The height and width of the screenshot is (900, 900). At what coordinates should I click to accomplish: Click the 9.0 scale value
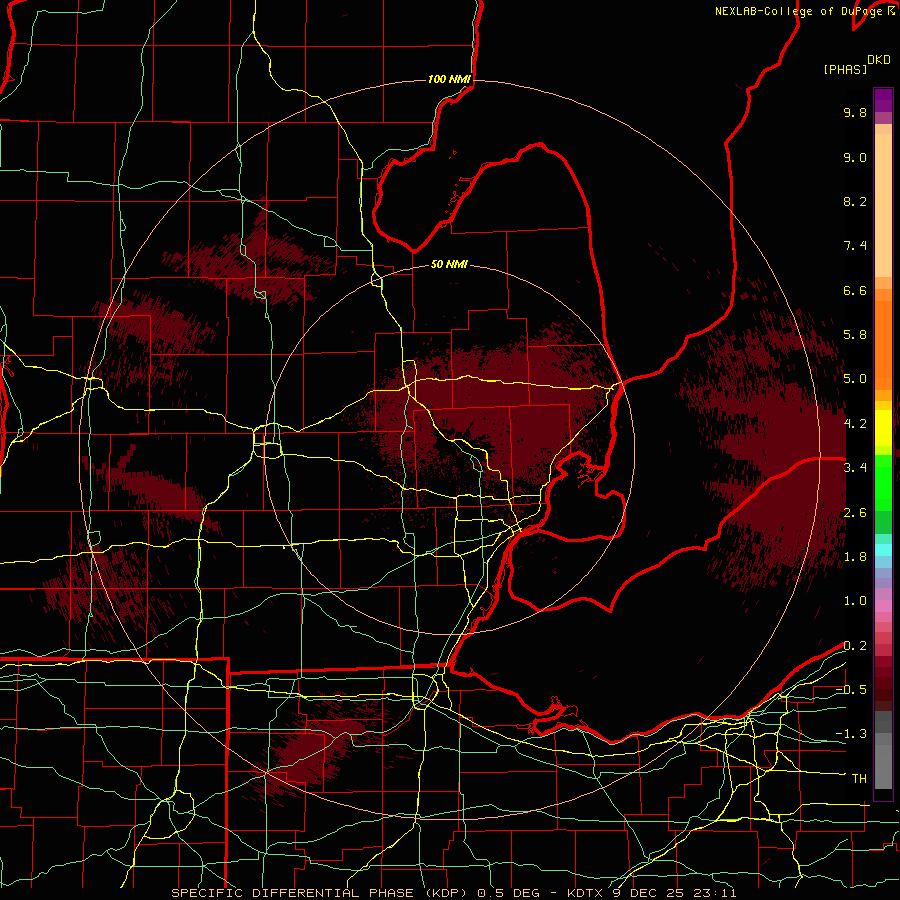(855, 157)
